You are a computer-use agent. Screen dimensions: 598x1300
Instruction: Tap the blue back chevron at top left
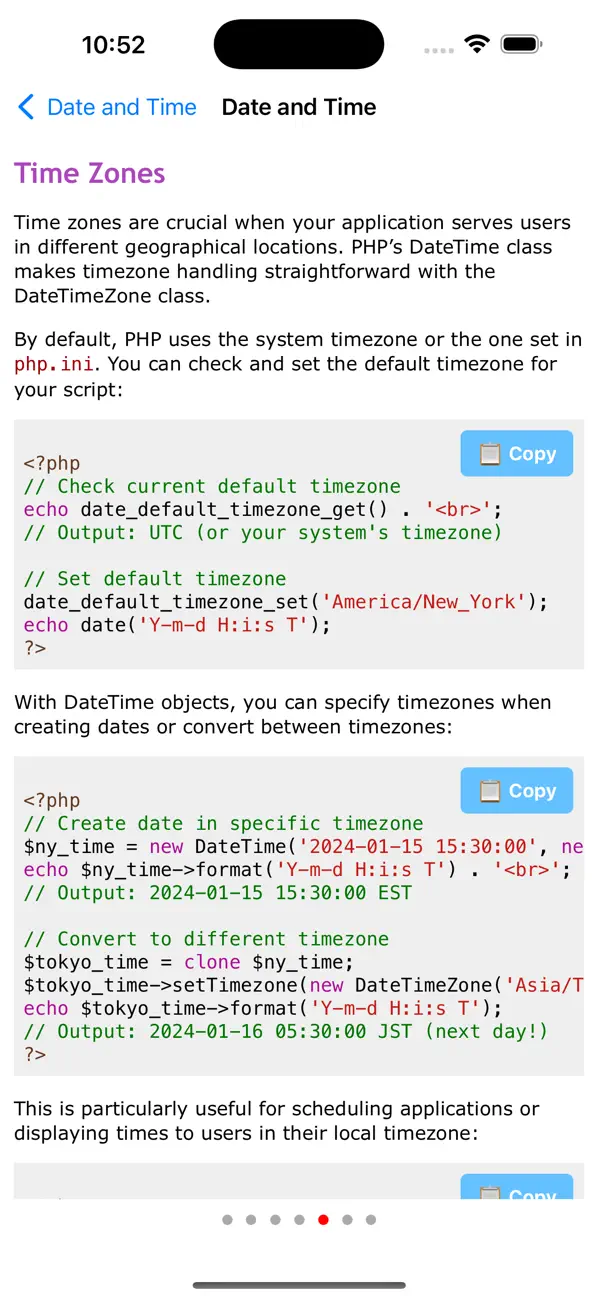pyautogui.click(x=26, y=107)
